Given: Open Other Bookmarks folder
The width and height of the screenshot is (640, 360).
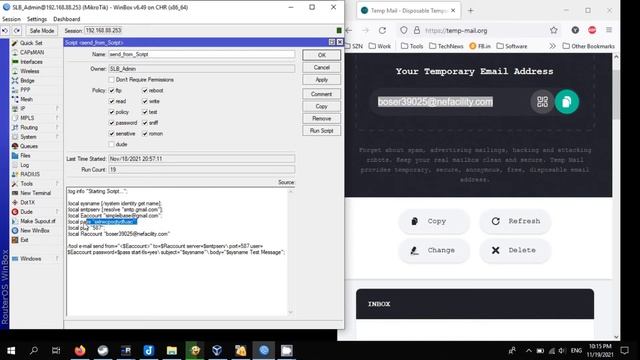Looking at the screenshot, I should pyautogui.click(x=588, y=46).
